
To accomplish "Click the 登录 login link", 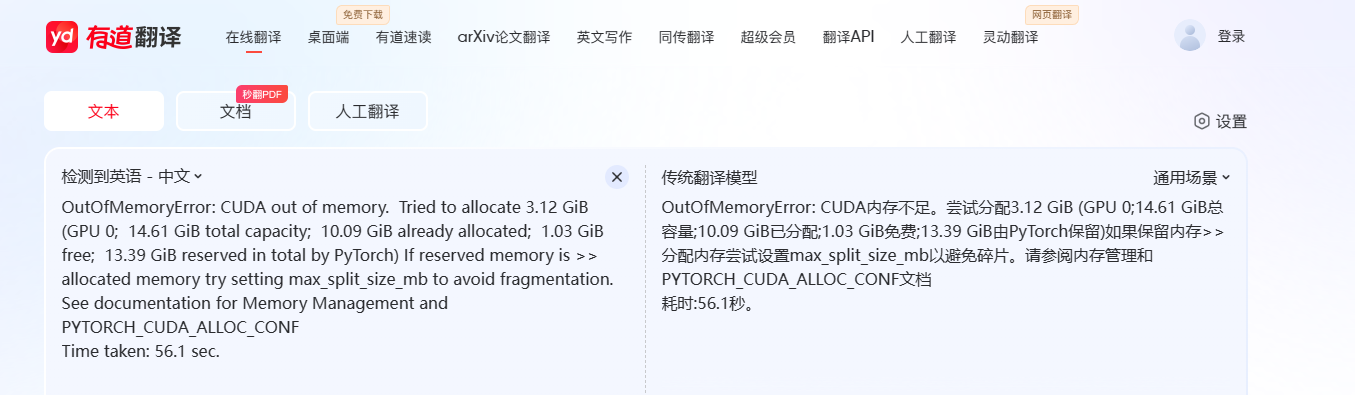I will tap(1231, 37).
